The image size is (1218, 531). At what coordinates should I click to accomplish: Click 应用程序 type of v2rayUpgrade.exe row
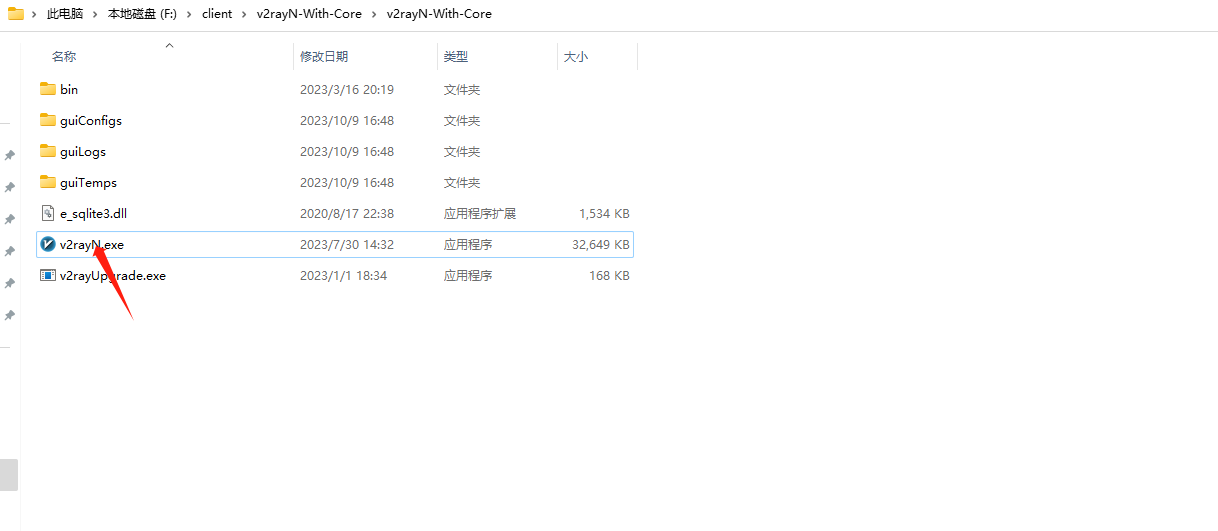click(x=468, y=275)
